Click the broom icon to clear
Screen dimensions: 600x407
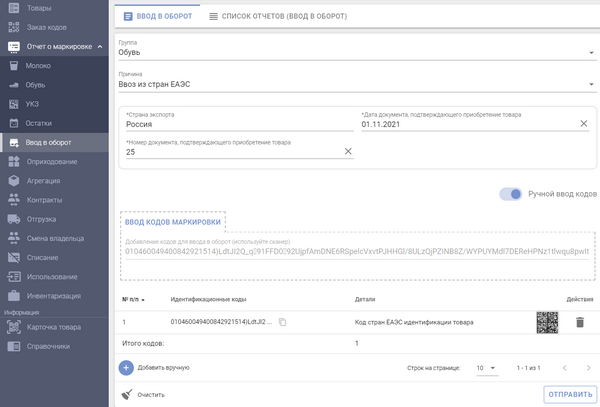click(x=126, y=394)
